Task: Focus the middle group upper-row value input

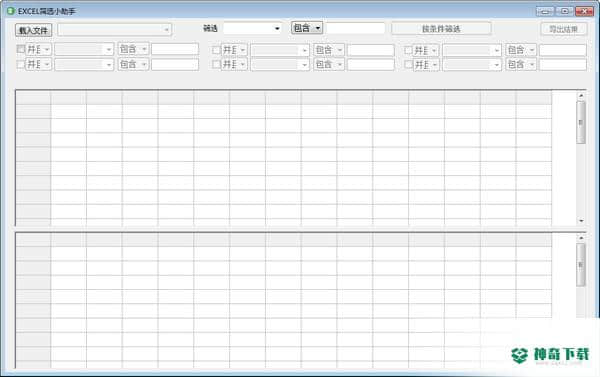Action: pos(371,50)
